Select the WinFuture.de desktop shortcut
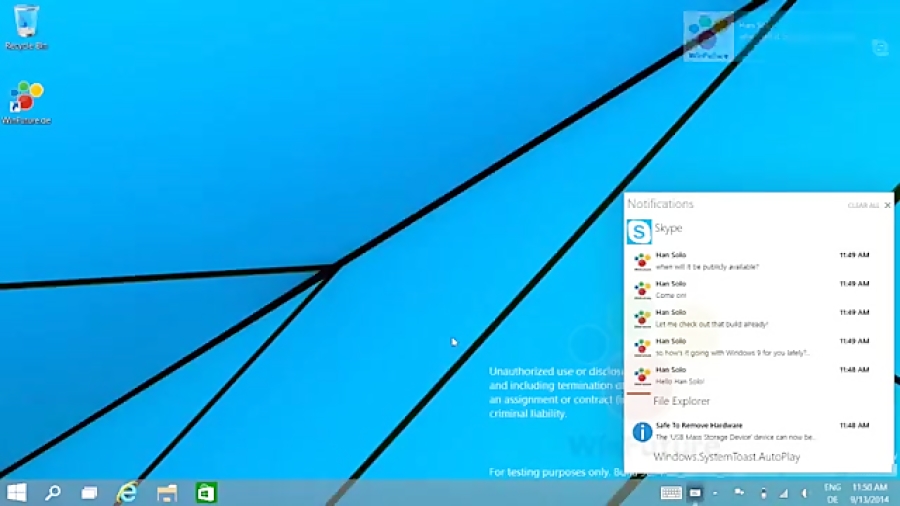Image resolution: width=900 pixels, height=506 pixels. [x=26, y=103]
